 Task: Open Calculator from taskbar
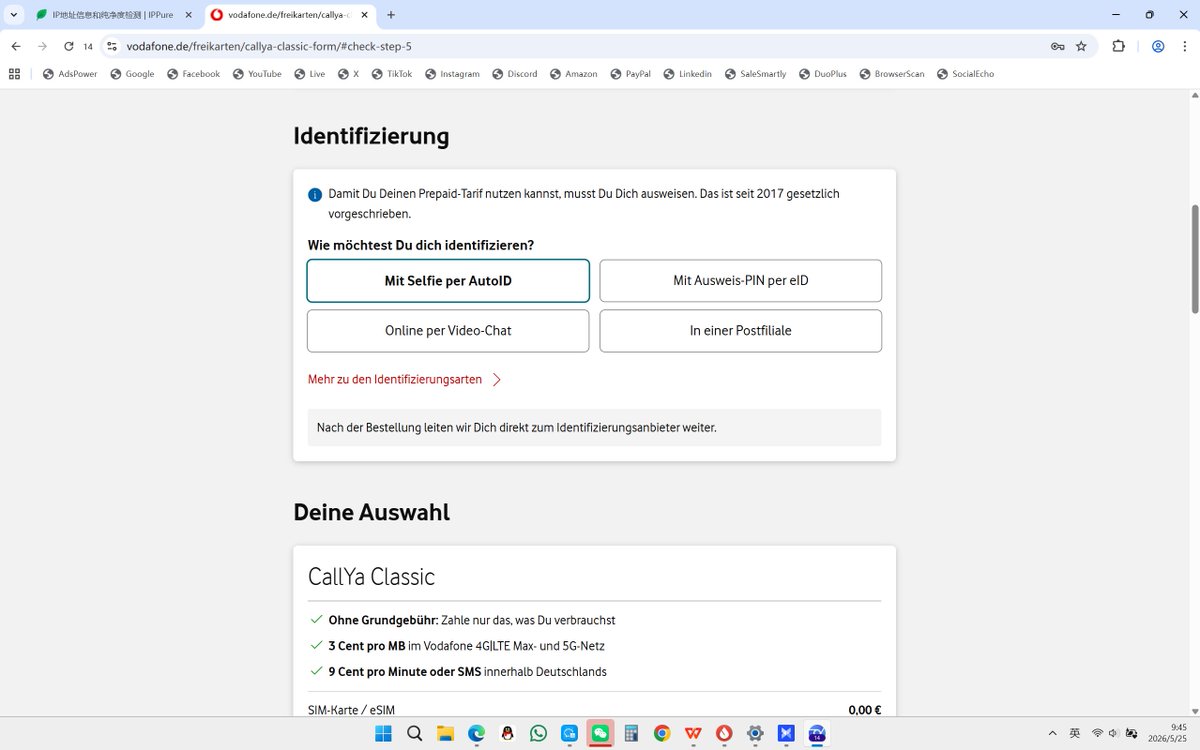(631, 733)
